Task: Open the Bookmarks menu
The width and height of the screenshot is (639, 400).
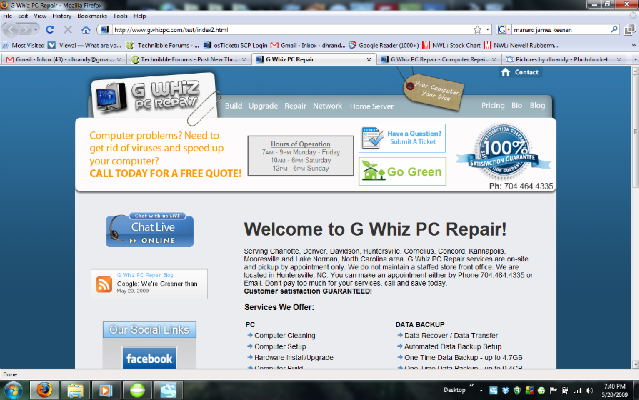Action: pyautogui.click(x=92, y=16)
